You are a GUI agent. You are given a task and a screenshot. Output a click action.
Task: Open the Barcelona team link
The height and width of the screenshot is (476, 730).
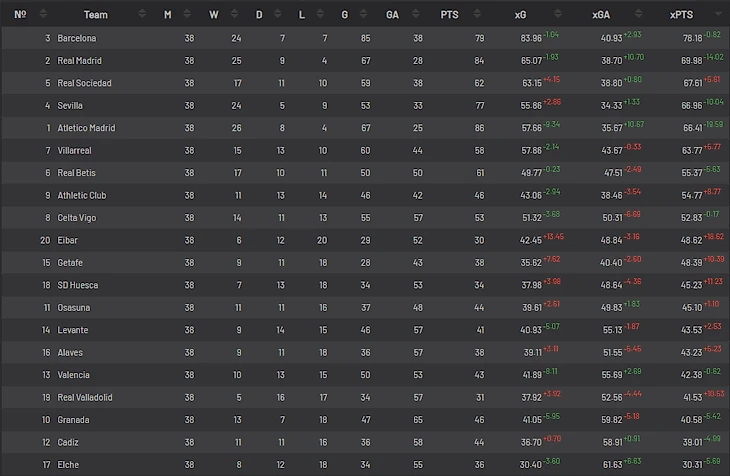pos(77,38)
